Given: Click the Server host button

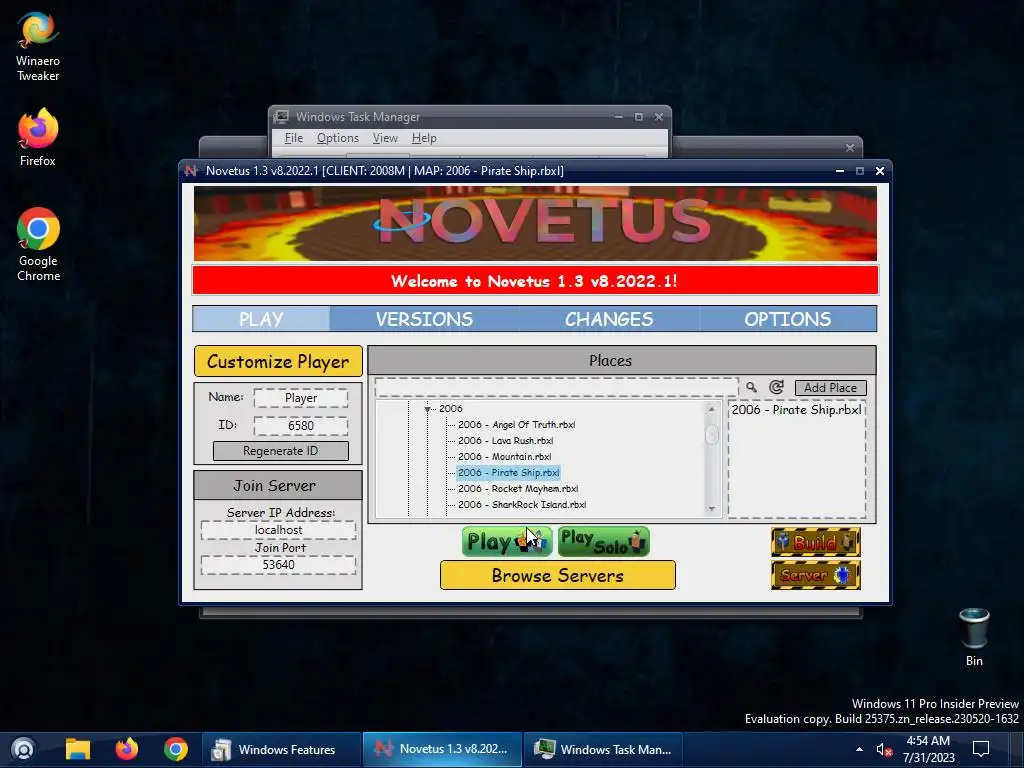Looking at the screenshot, I should click(x=816, y=575).
